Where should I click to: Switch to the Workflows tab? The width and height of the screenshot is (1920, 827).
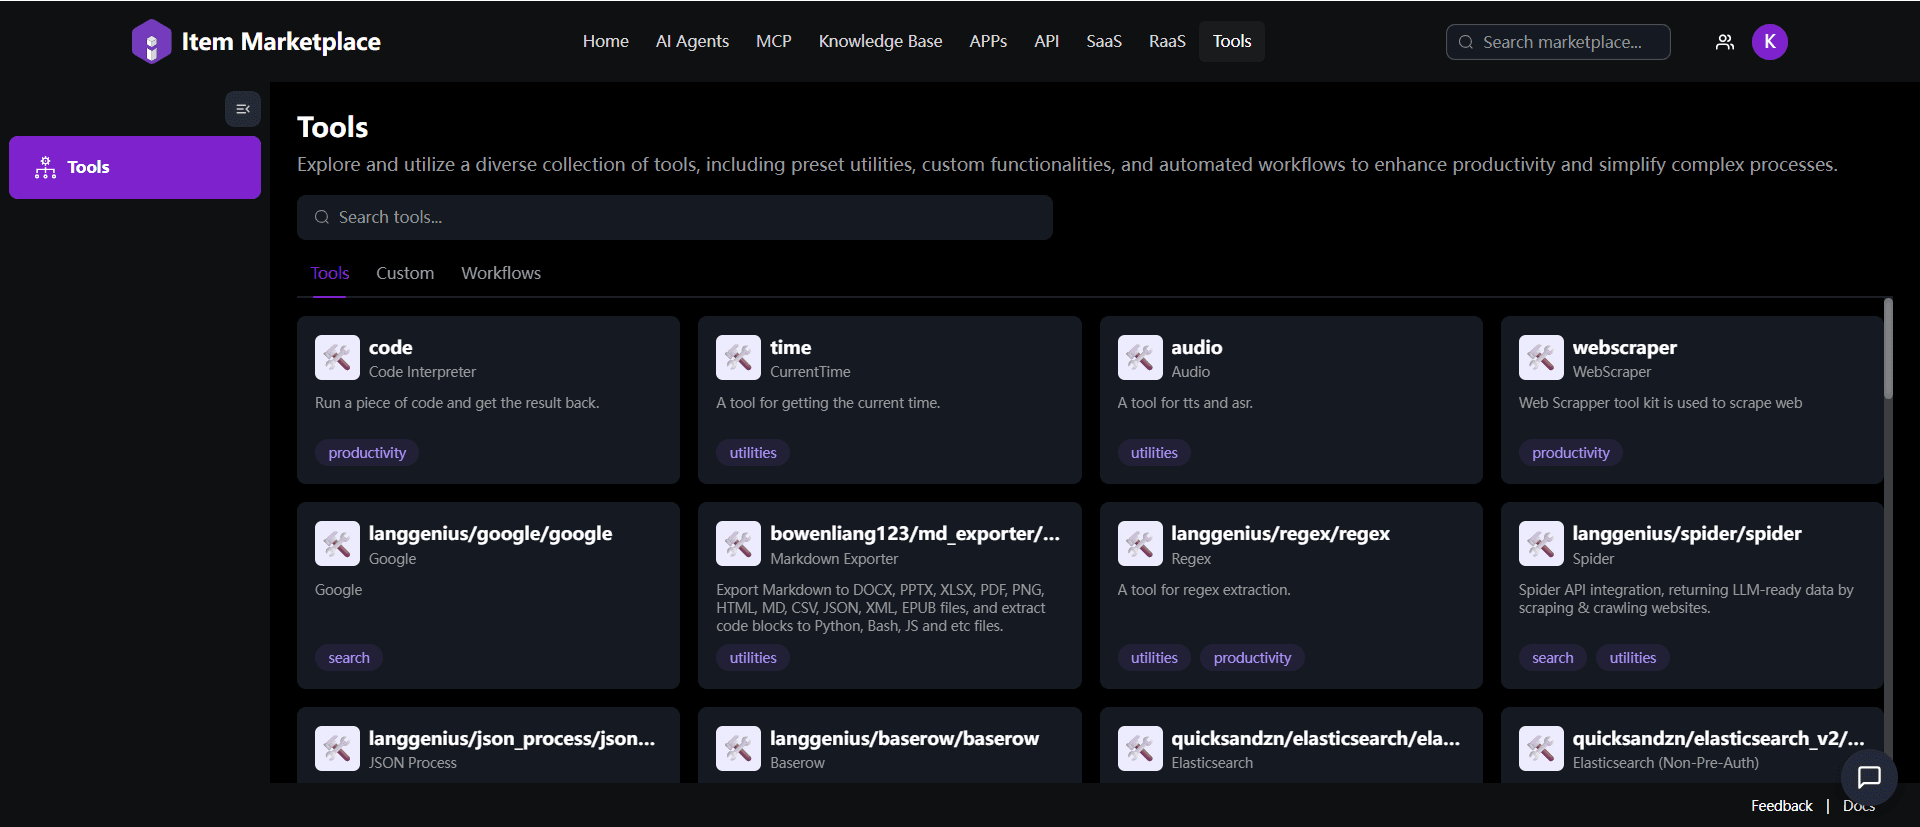(x=501, y=273)
